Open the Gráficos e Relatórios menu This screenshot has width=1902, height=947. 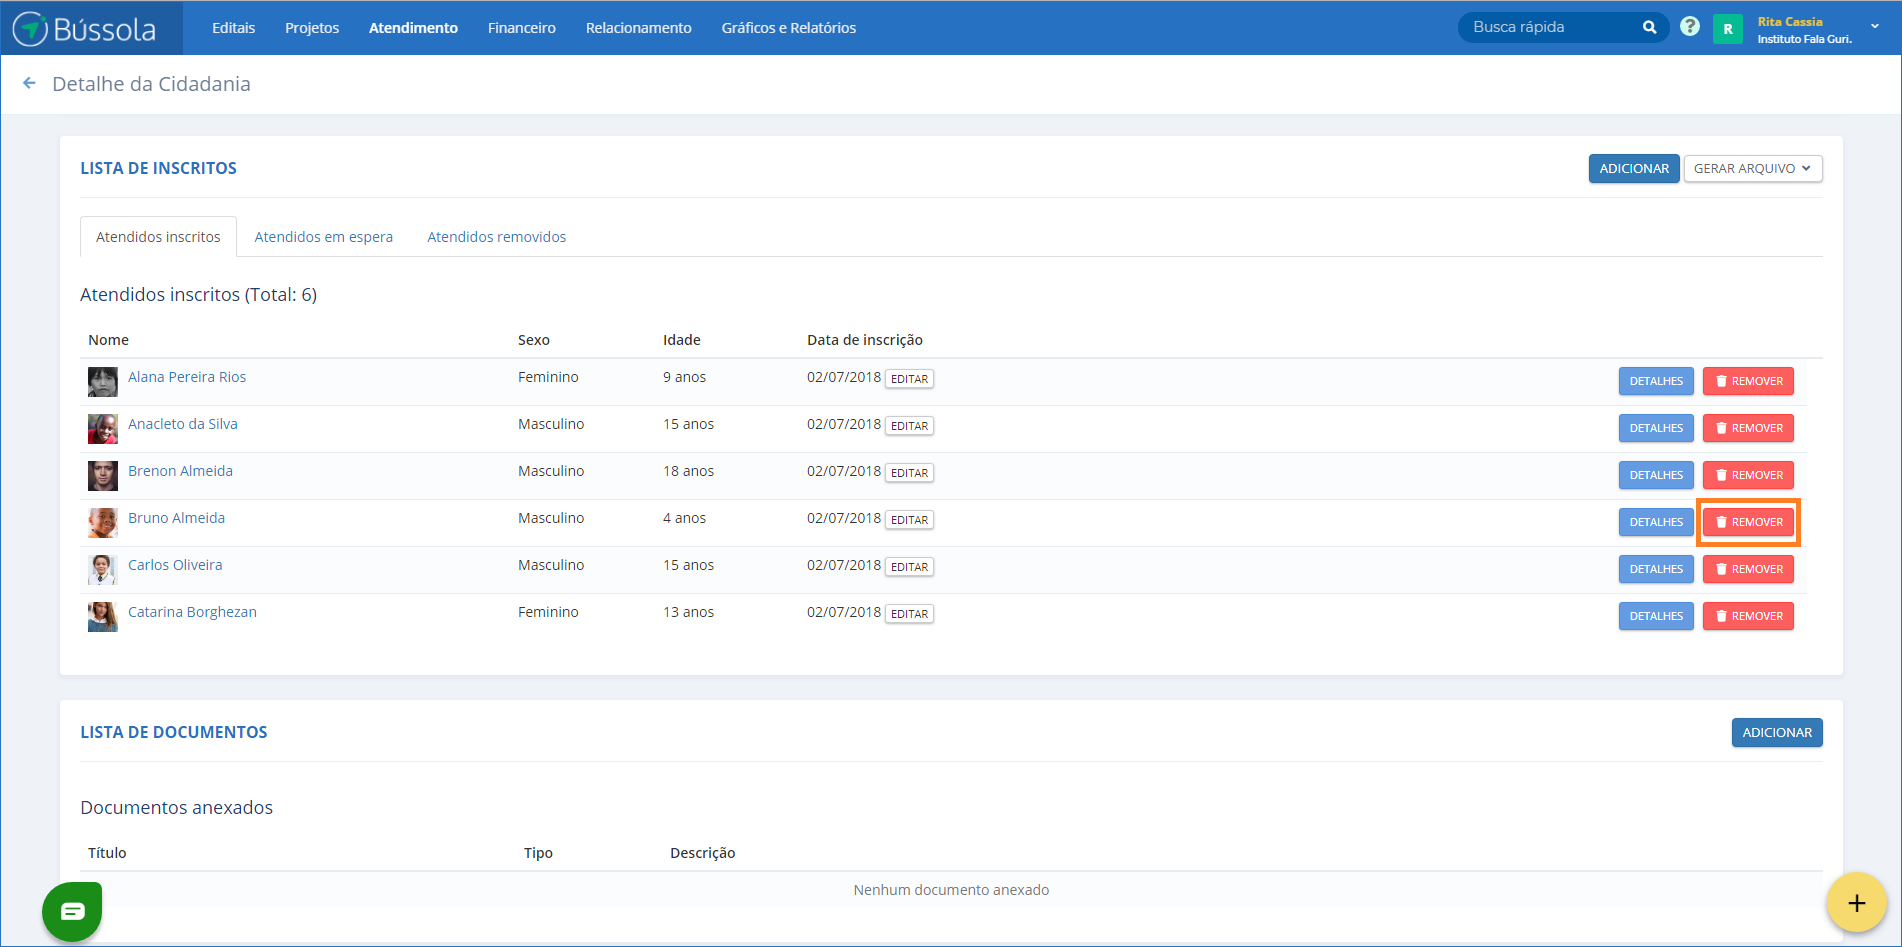pyautogui.click(x=788, y=28)
